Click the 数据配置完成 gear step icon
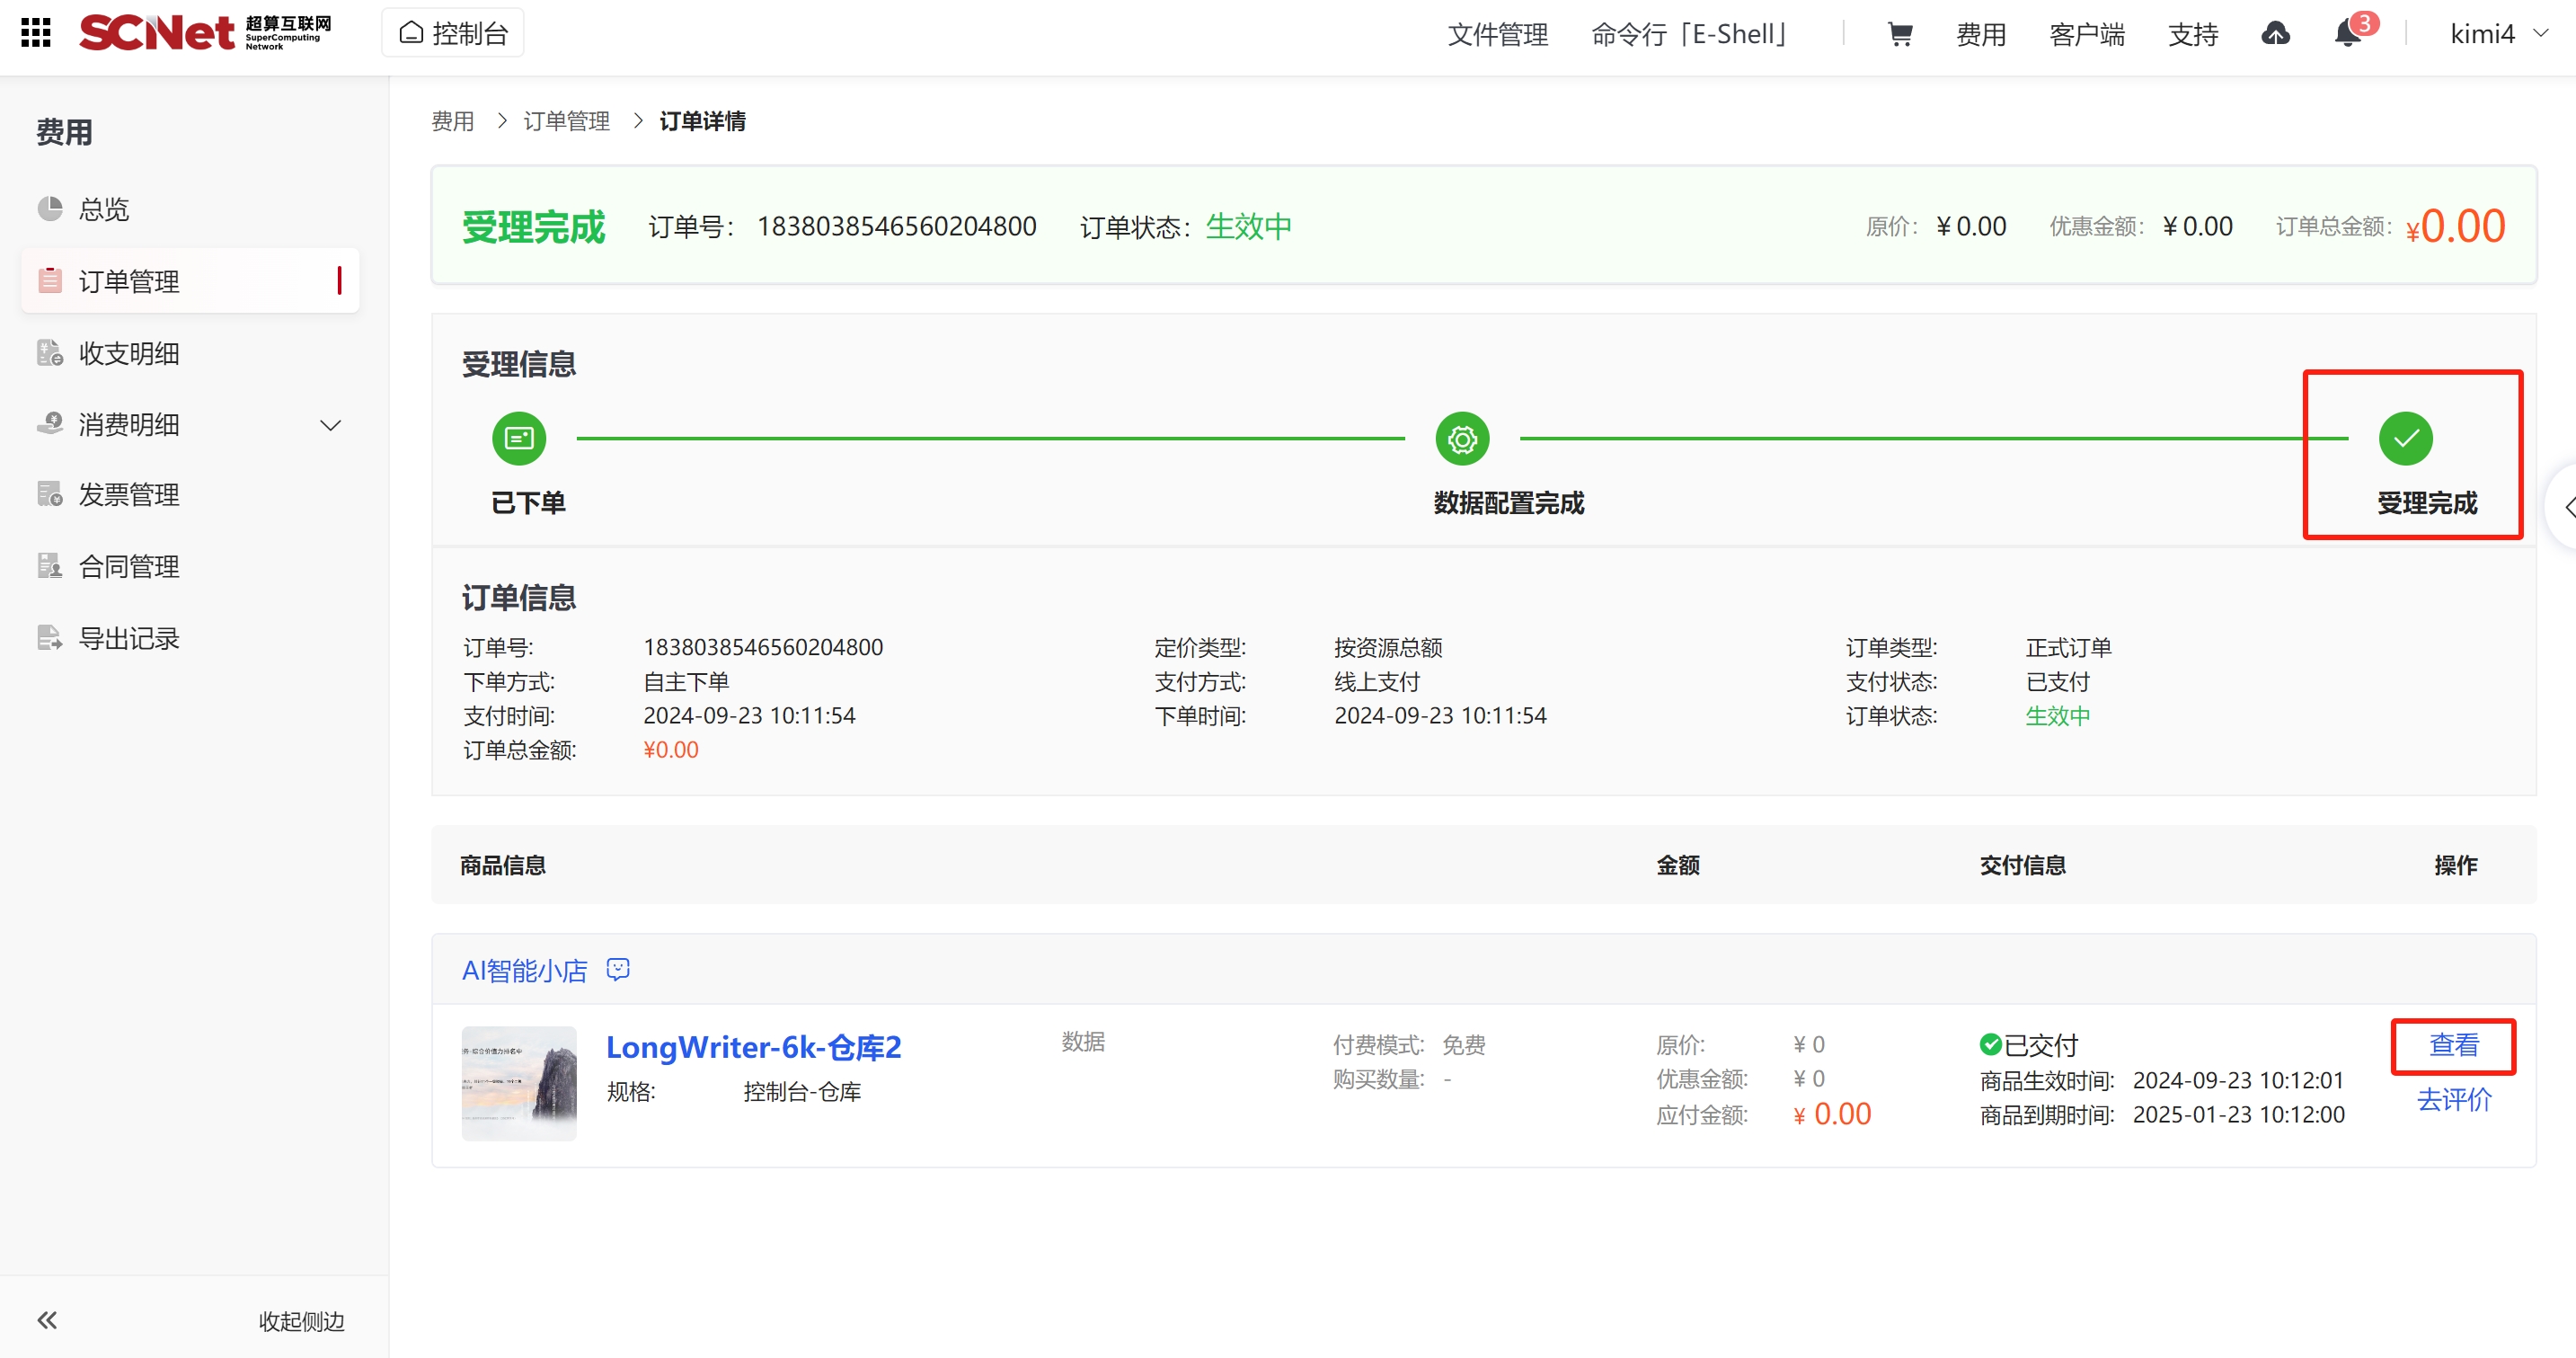This screenshot has width=2576, height=1358. (x=1462, y=438)
